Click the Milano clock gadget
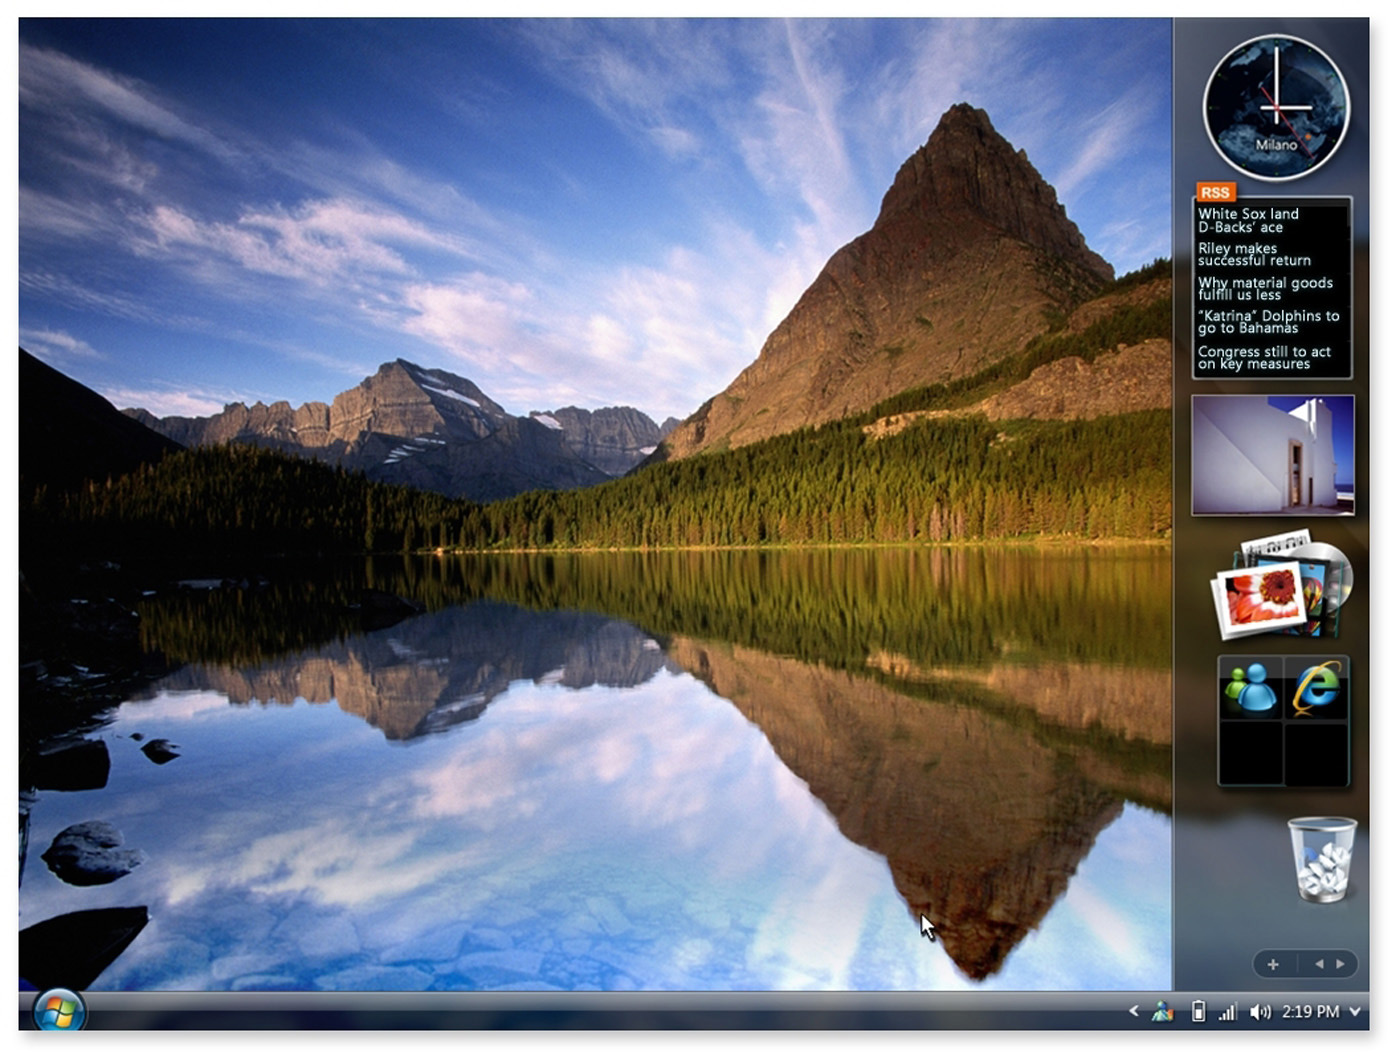The image size is (1400, 1057). point(1276,107)
